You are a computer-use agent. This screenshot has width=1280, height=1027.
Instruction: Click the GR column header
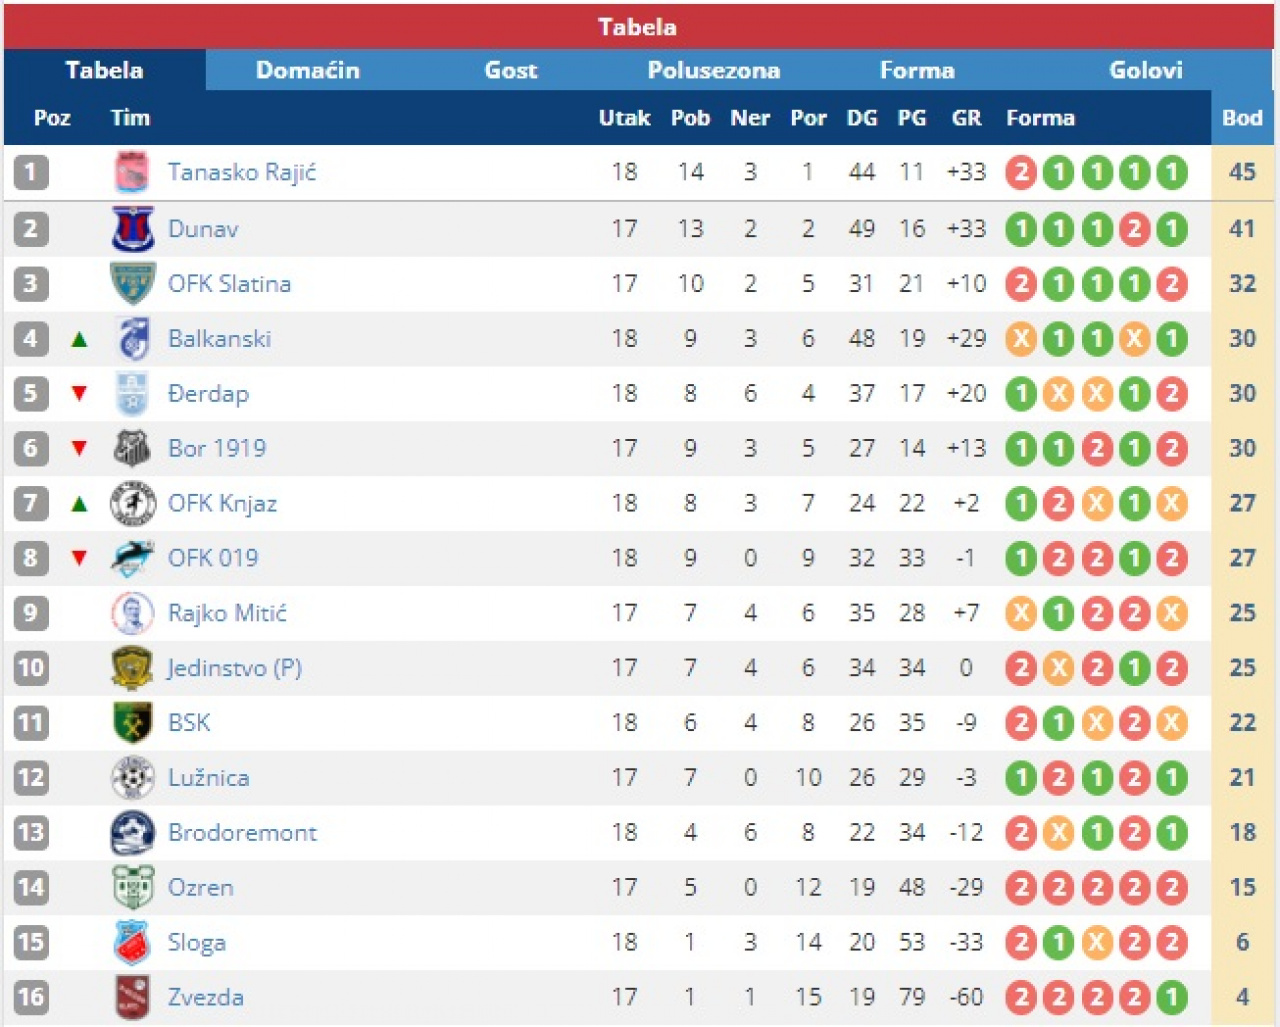966,118
